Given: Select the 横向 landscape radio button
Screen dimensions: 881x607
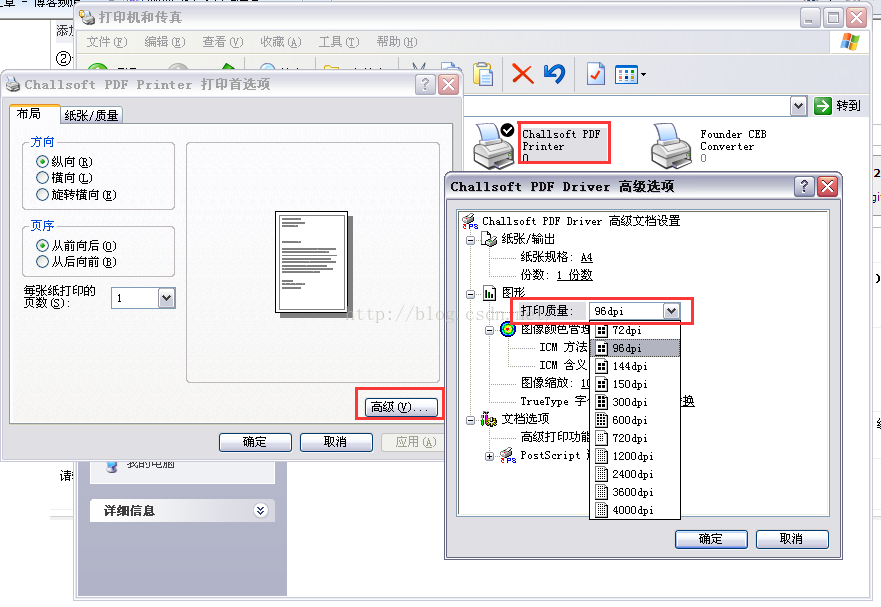Looking at the screenshot, I should click(x=42, y=178).
